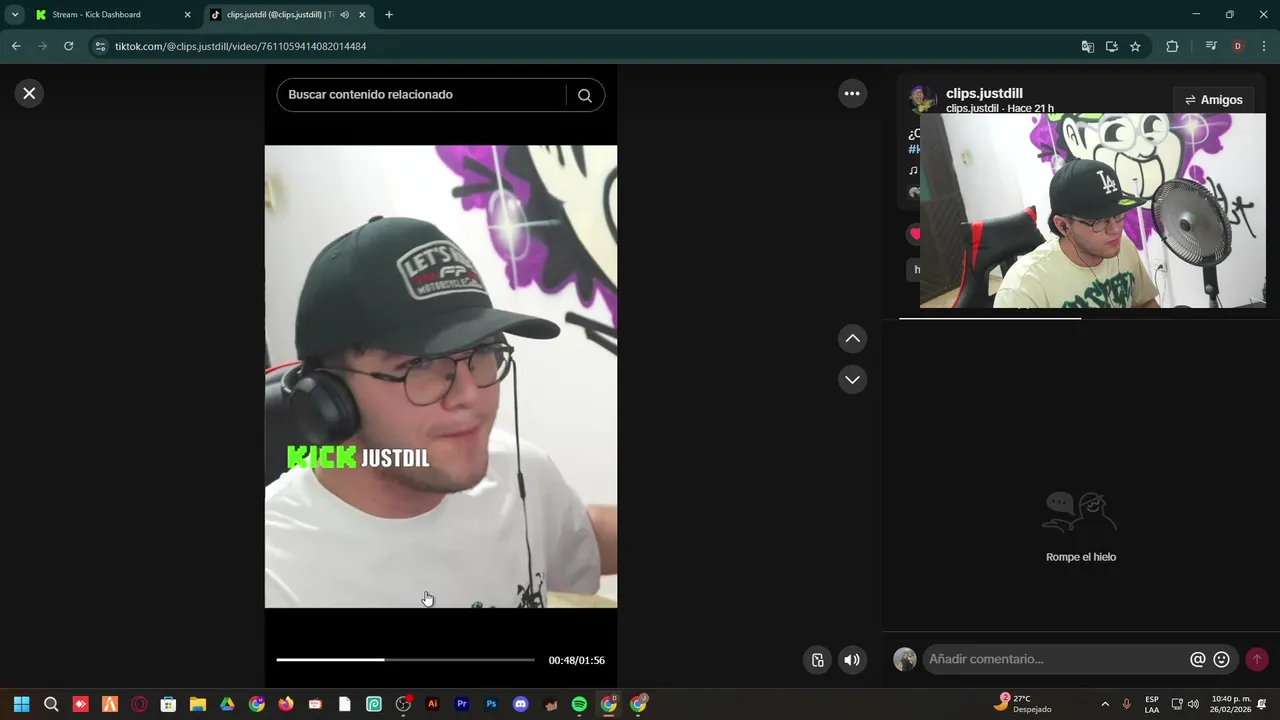
Task: Open File Explorer from taskbar
Action: pos(198,704)
